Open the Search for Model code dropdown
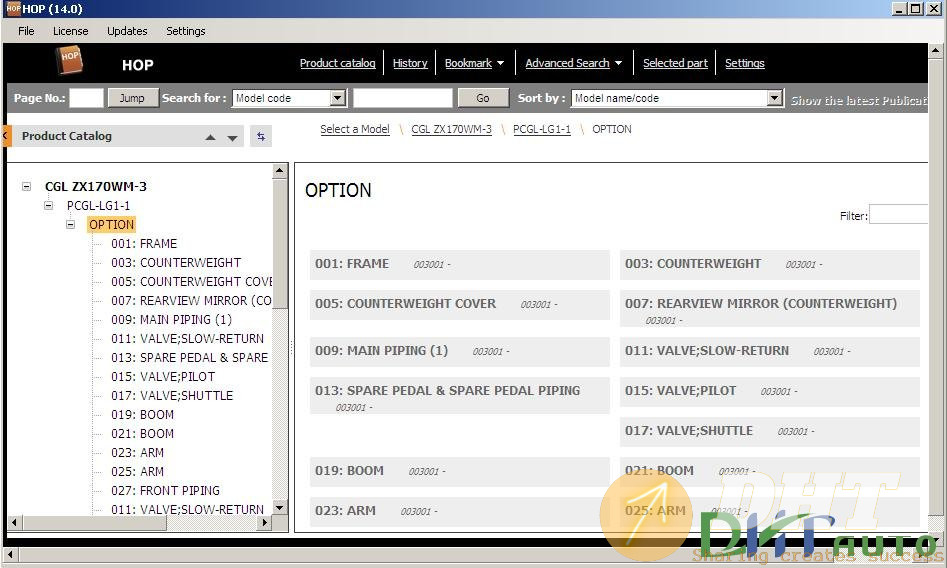 pos(338,98)
